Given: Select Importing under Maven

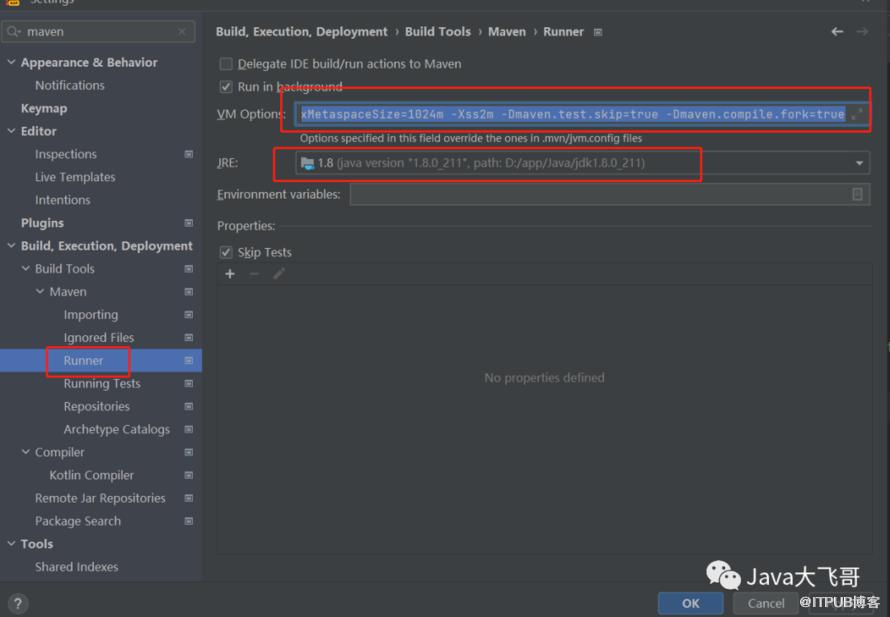Looking at the screenshot, I should coord(91,315).
